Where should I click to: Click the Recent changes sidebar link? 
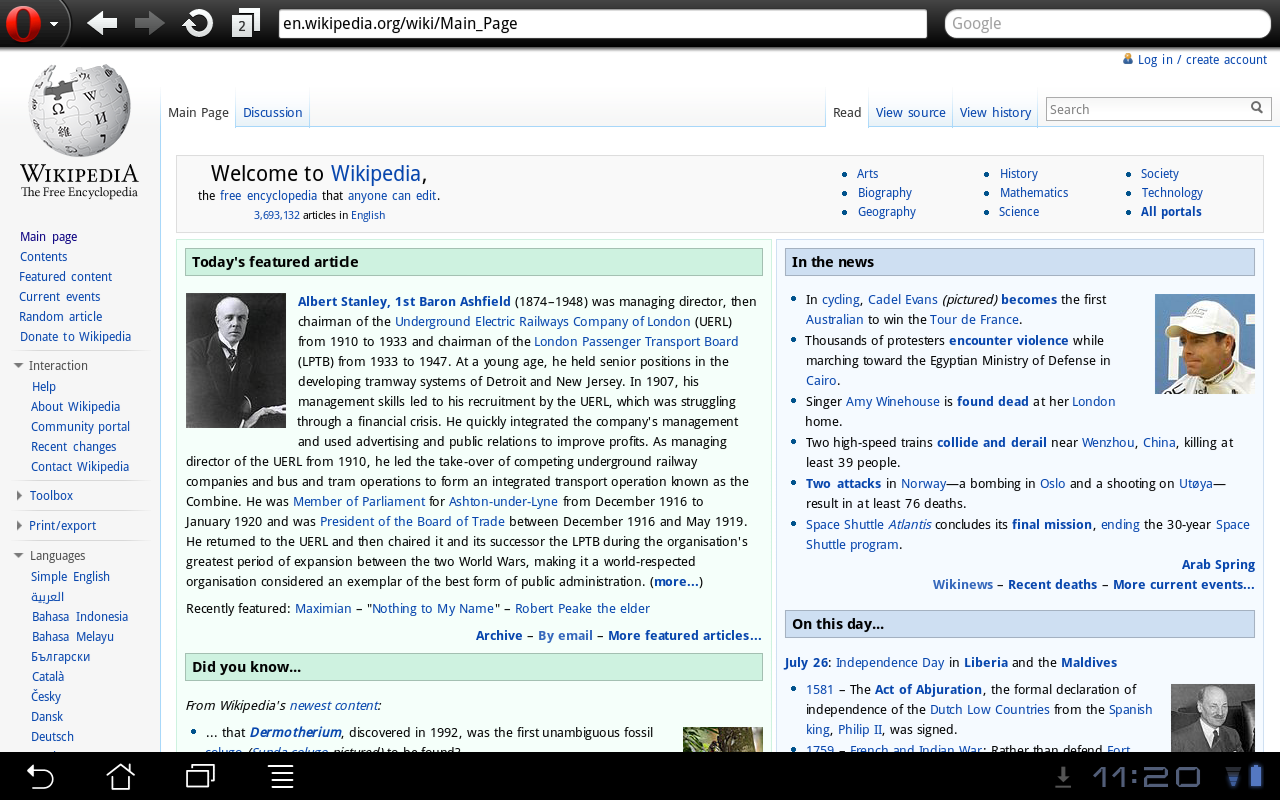(73, 447)
